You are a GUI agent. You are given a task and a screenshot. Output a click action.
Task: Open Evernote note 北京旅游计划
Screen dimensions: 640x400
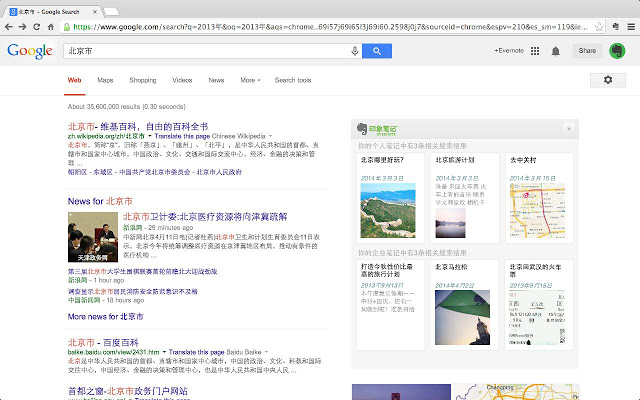[464, 198]
